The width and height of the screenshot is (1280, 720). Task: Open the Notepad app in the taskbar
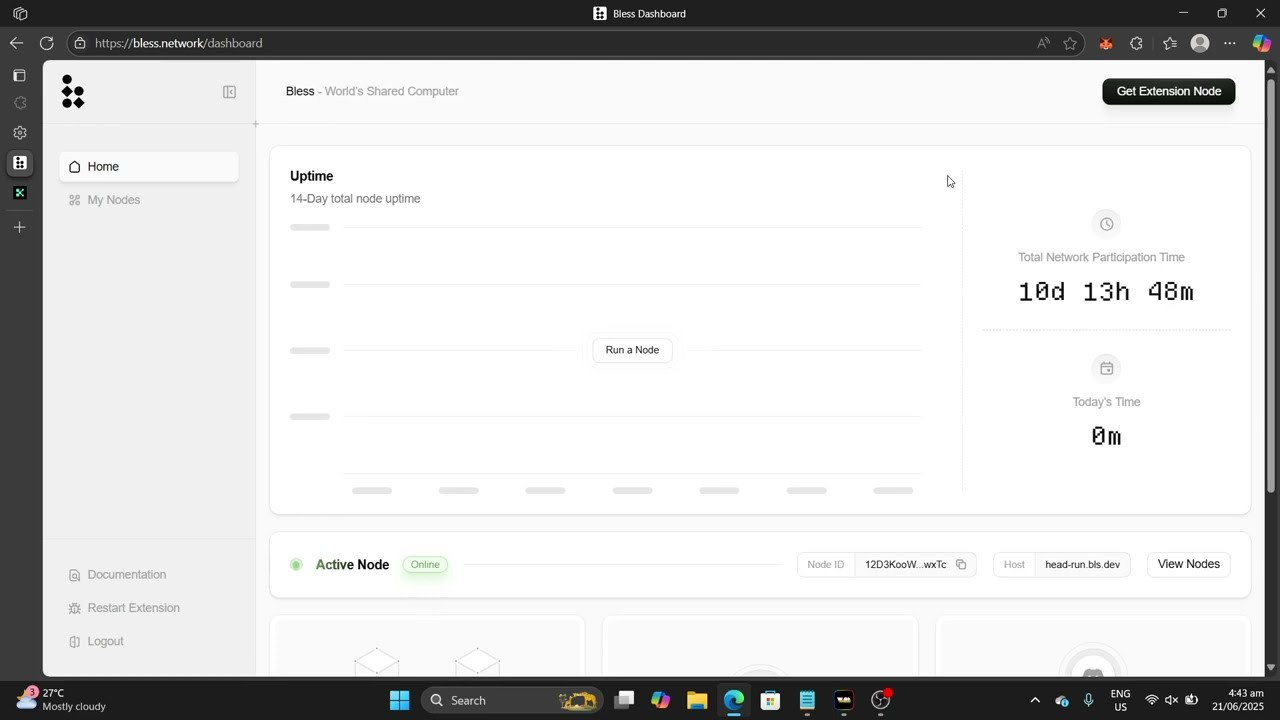point(807,700)
